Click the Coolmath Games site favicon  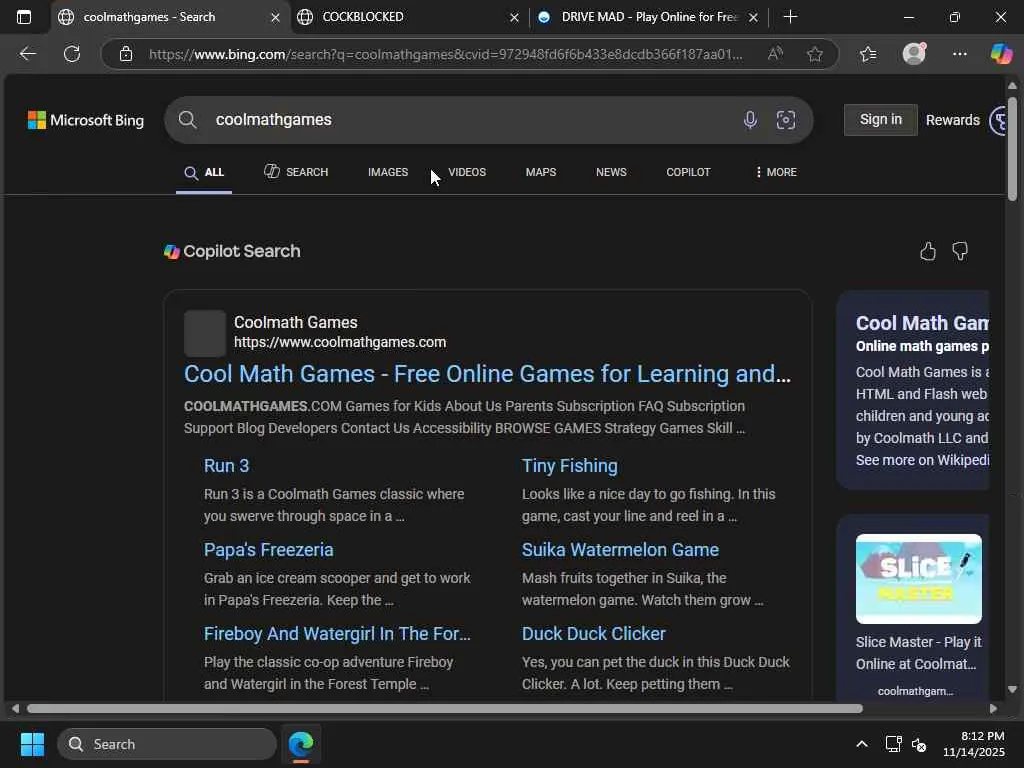tap(204, 333)
